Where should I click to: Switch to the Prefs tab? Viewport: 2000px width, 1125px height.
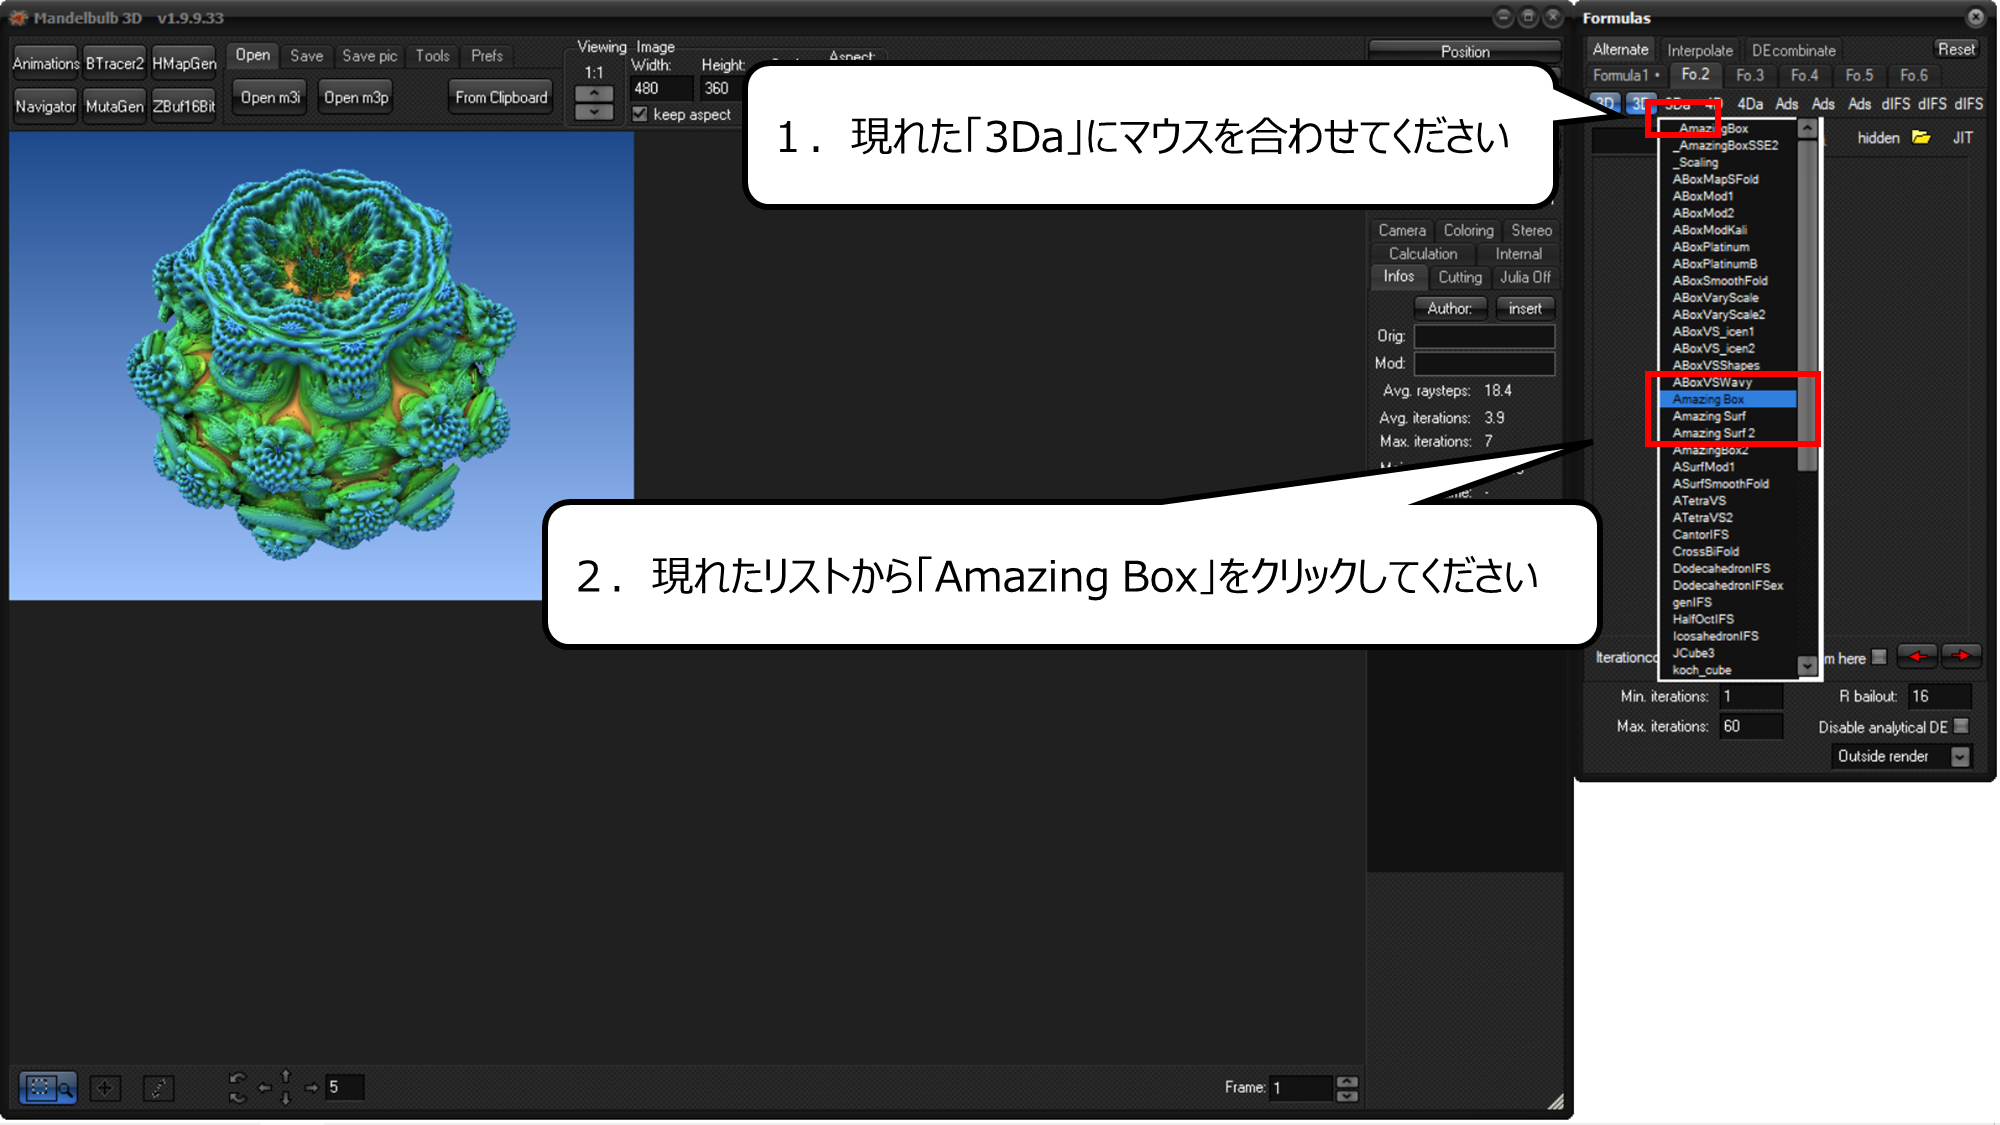point(487,56)
